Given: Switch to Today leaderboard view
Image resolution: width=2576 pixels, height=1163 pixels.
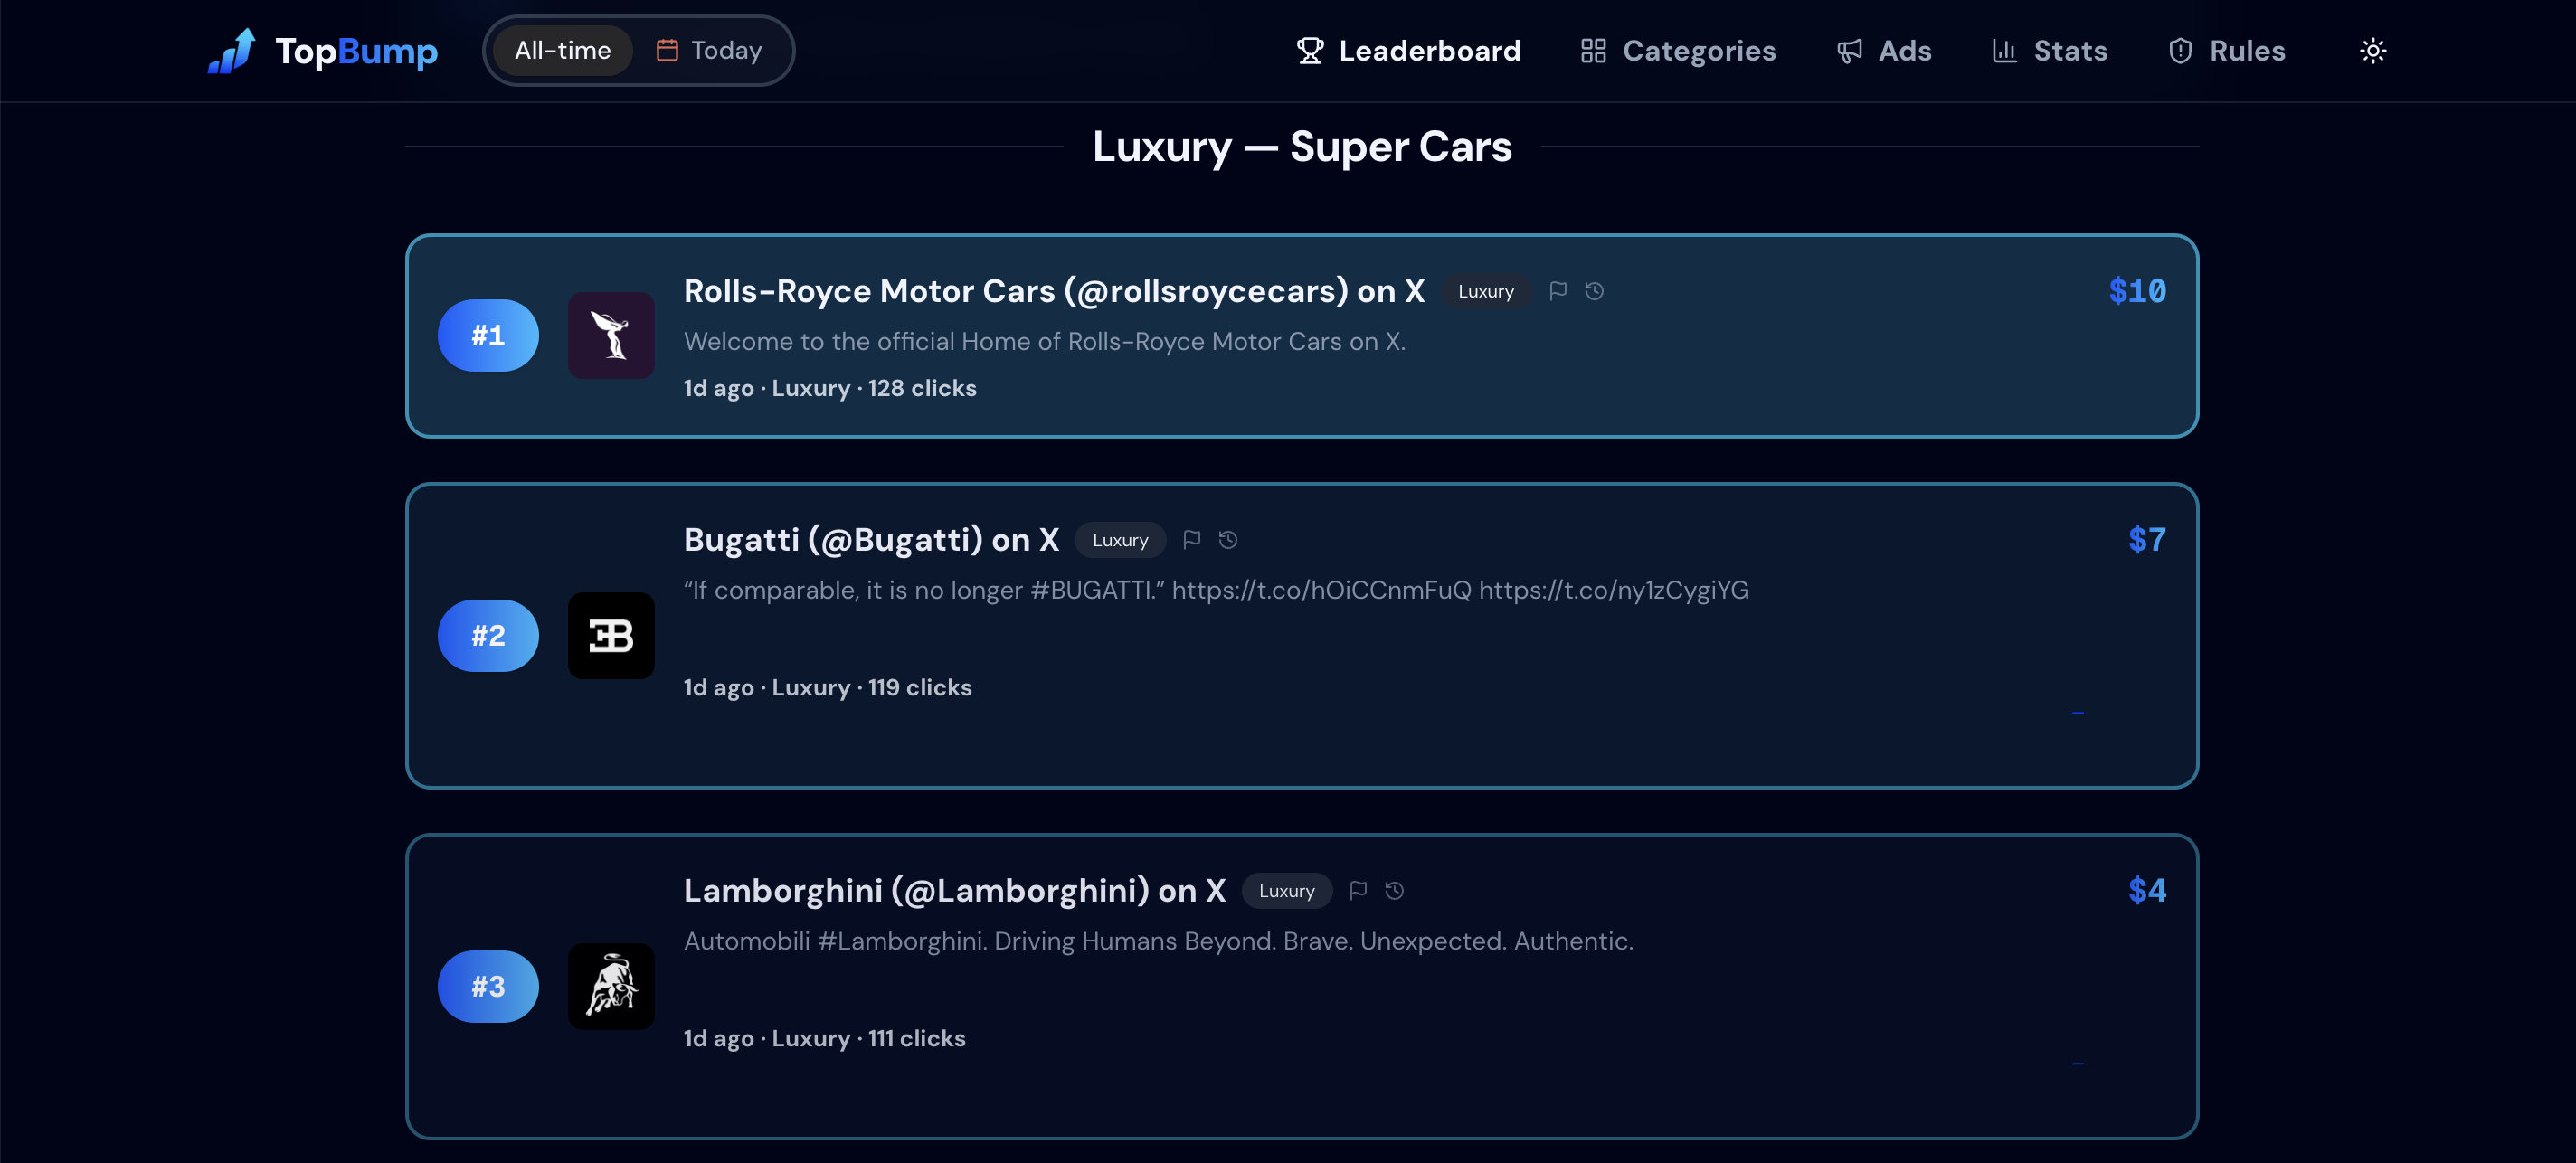Looking at the screenshot, I should (709, 51).
